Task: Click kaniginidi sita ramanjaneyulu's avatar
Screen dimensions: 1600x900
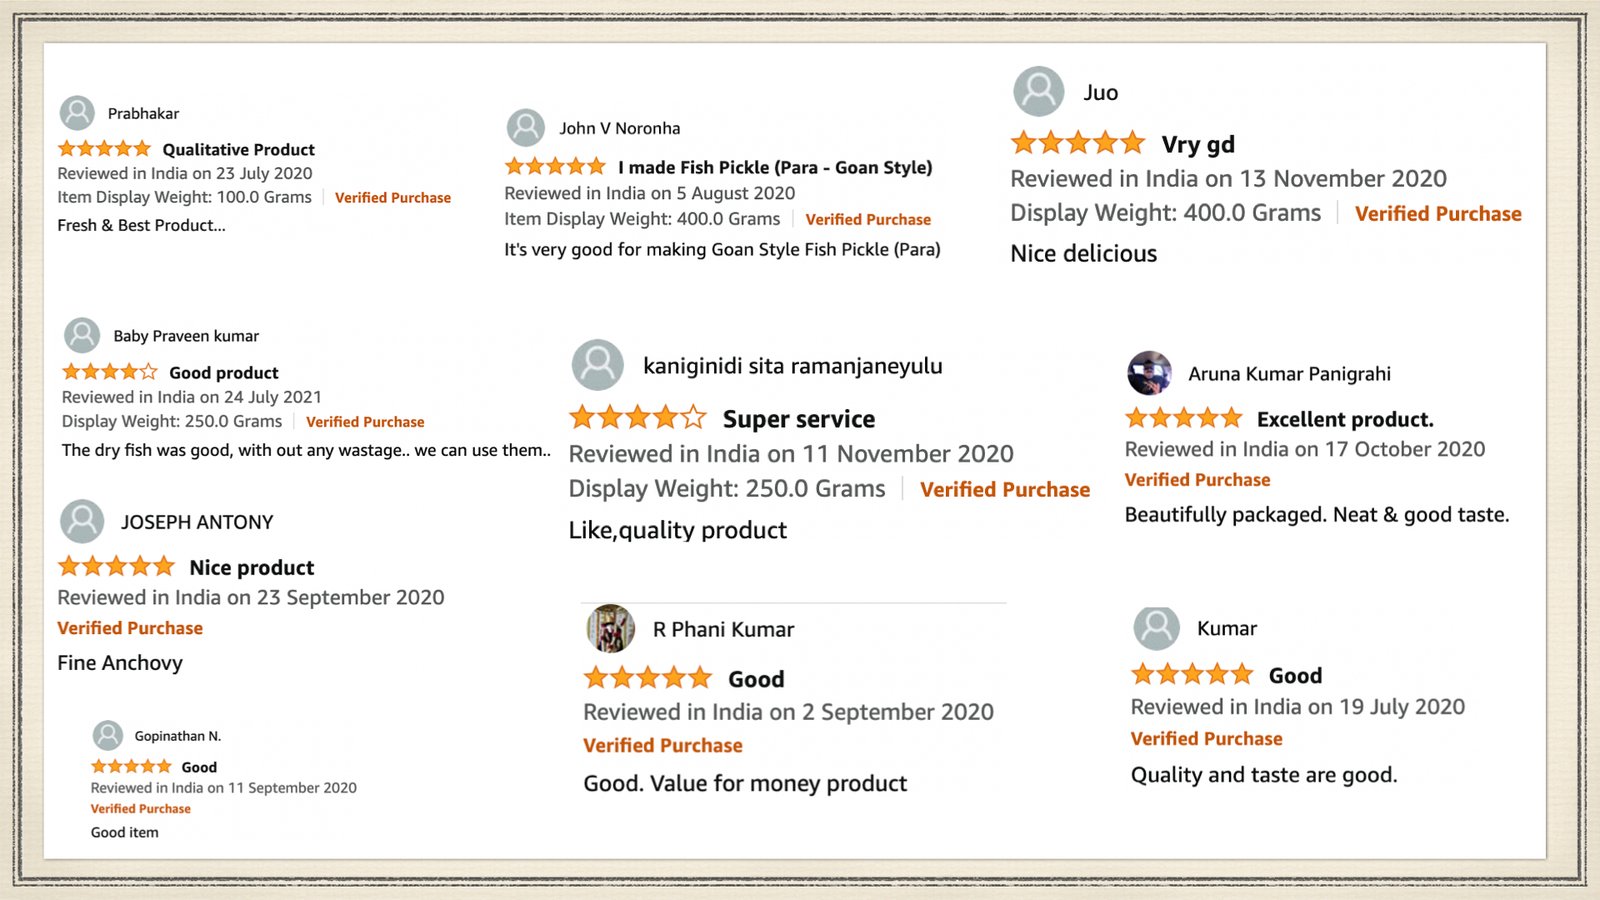Action: tap(598, 365)
